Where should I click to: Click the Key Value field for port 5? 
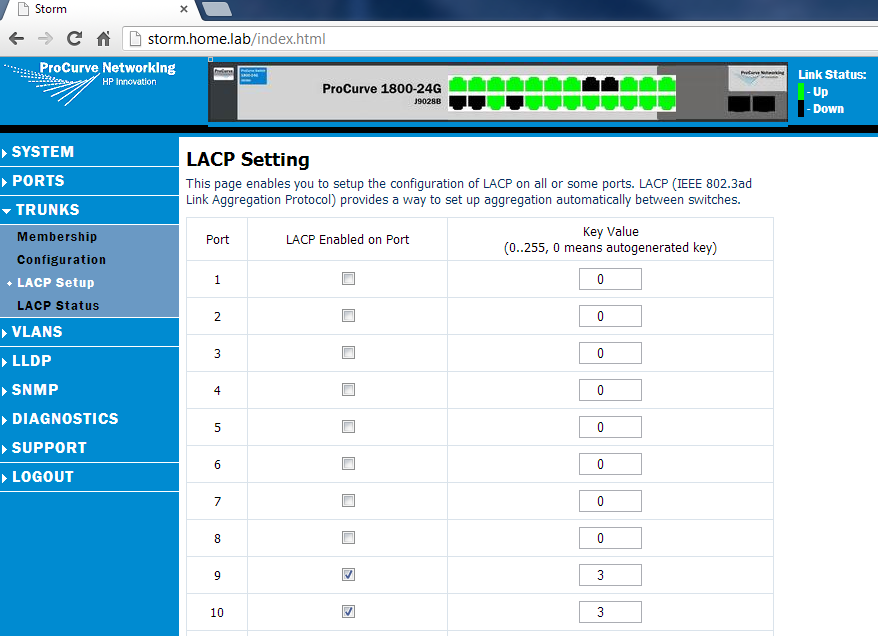[610, 427]
